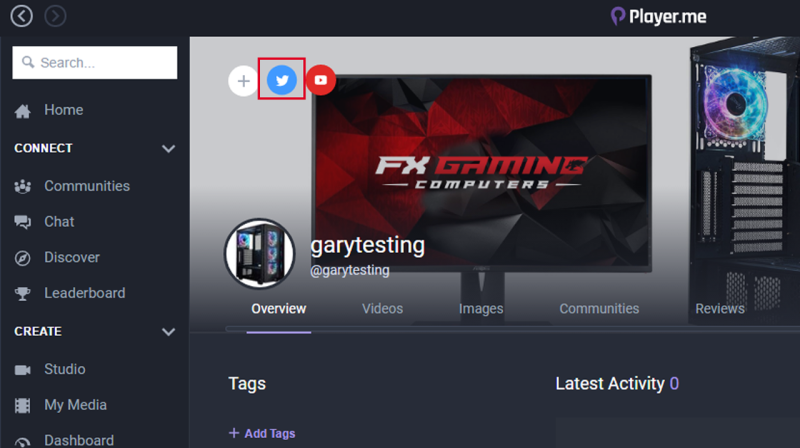The width and height of the screenshot is (800, 448).
Task: Click the Add Tags link
Action: (x=262, y=433)
